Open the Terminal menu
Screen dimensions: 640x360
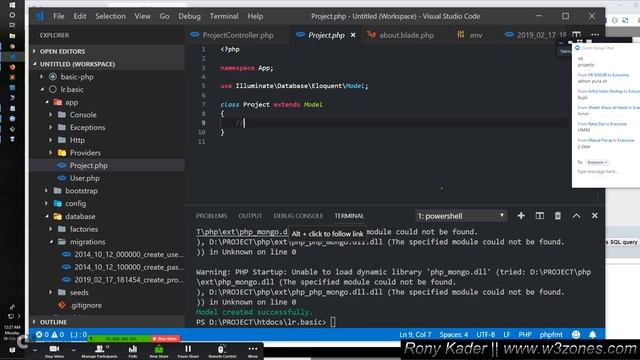click(x=224, y=16)
